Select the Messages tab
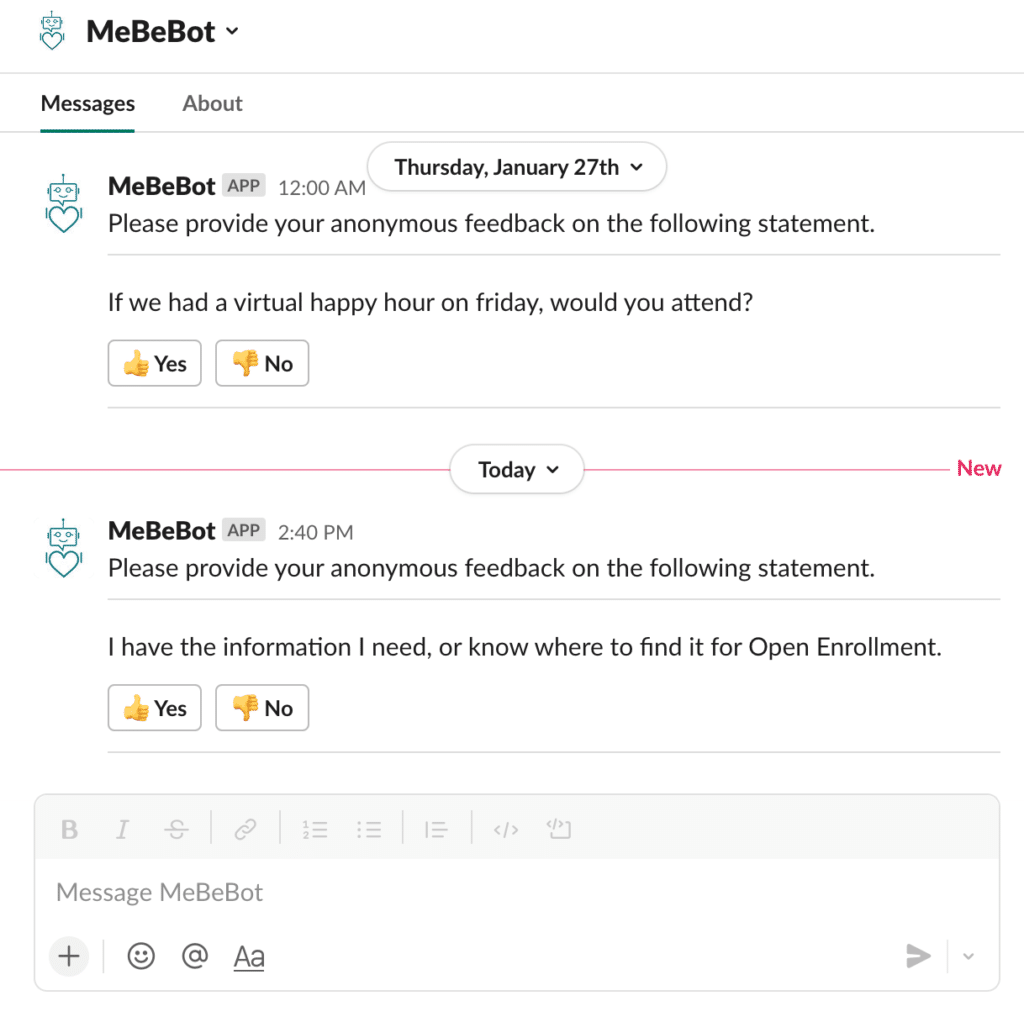1024x1022 pixels. click(x=88, y=103)
